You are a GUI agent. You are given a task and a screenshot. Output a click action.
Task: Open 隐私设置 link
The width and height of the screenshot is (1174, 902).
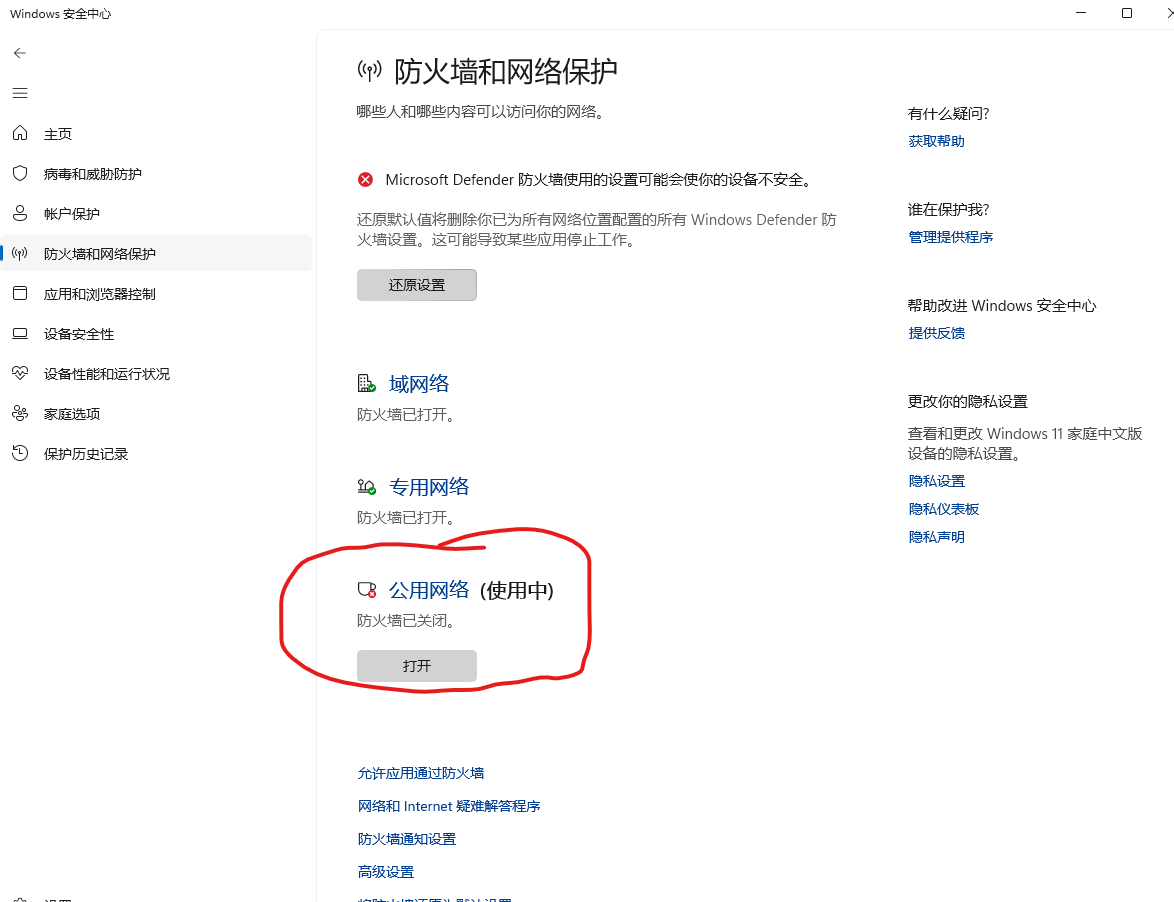click(x=936, y=481)
